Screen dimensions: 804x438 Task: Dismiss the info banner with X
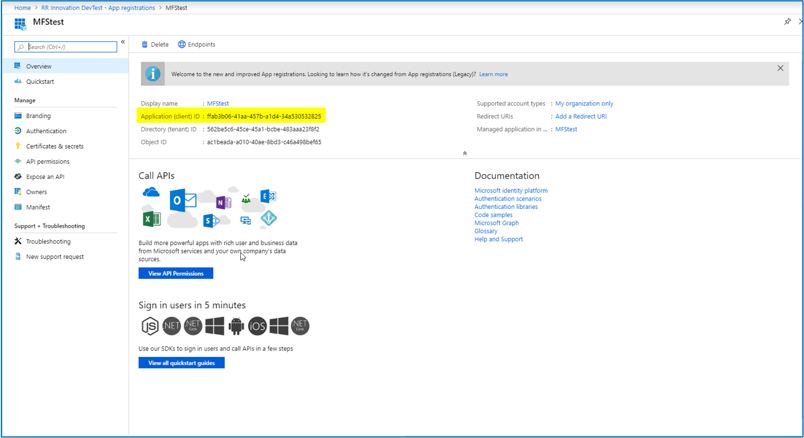tap(781, 68)
